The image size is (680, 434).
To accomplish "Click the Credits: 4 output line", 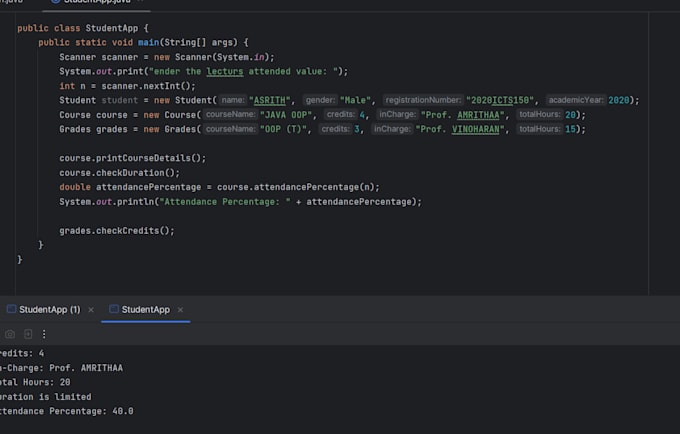I will [22, 353].
